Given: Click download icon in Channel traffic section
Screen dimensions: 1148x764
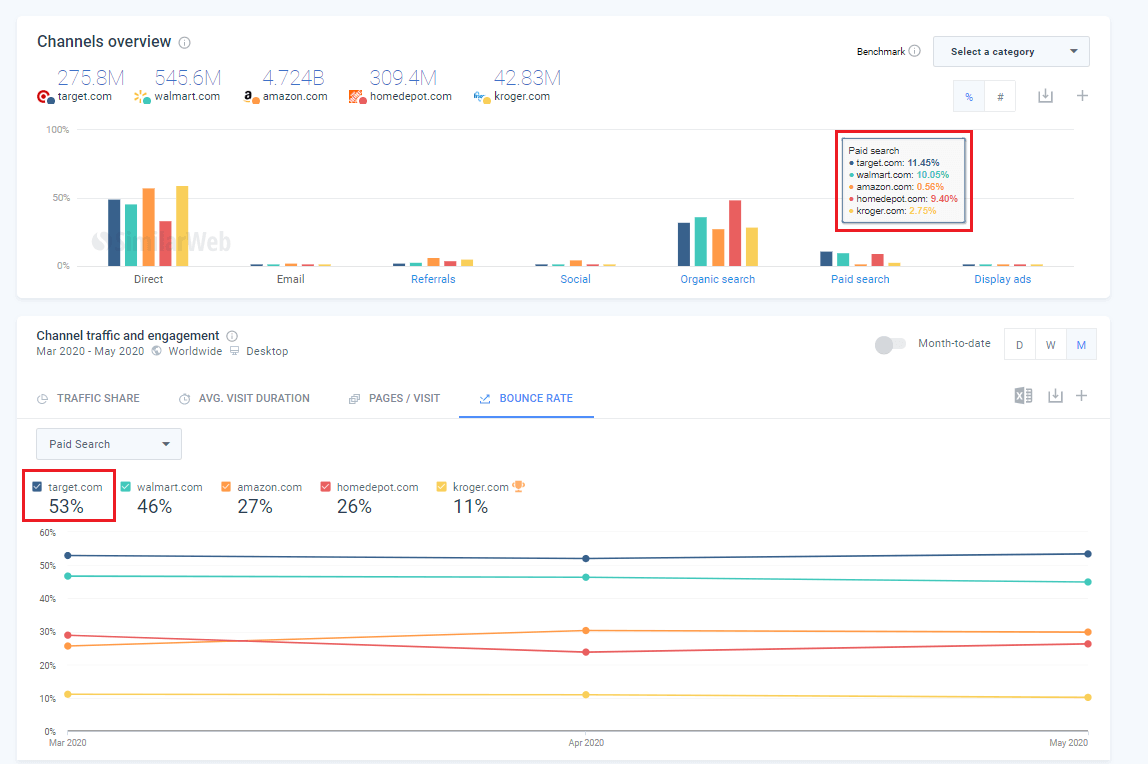Looking at the screenshot, I should point(1055,396).
